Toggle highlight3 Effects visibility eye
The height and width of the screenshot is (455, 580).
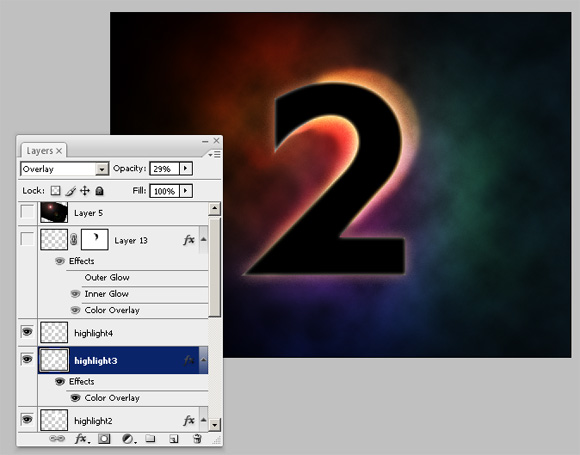point(60,381)
